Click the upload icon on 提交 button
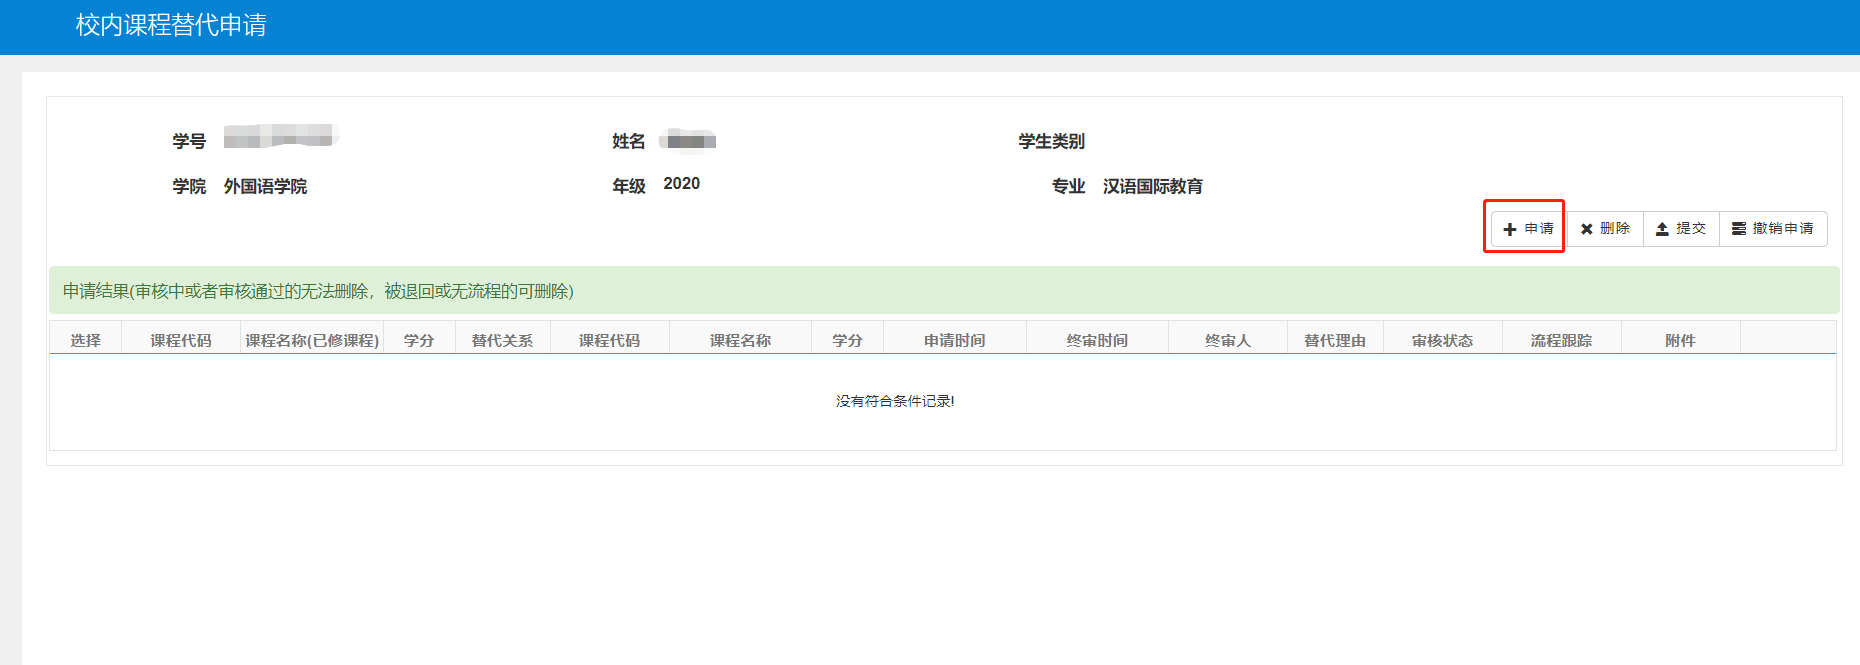1860x665 pixels. [1662, 229]
